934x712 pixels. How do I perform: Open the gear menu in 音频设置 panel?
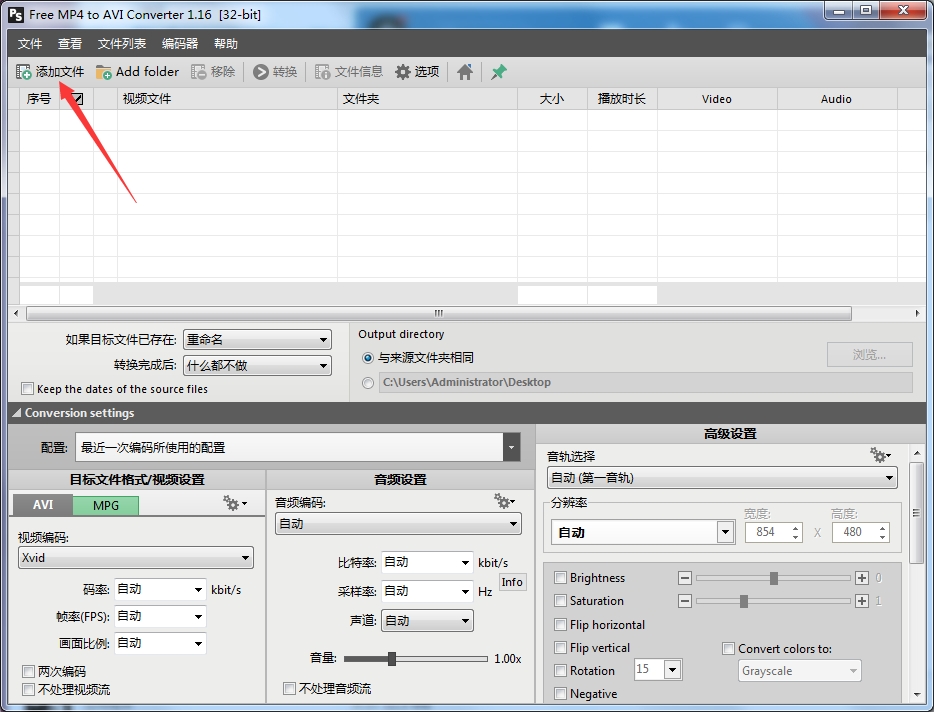505,501
